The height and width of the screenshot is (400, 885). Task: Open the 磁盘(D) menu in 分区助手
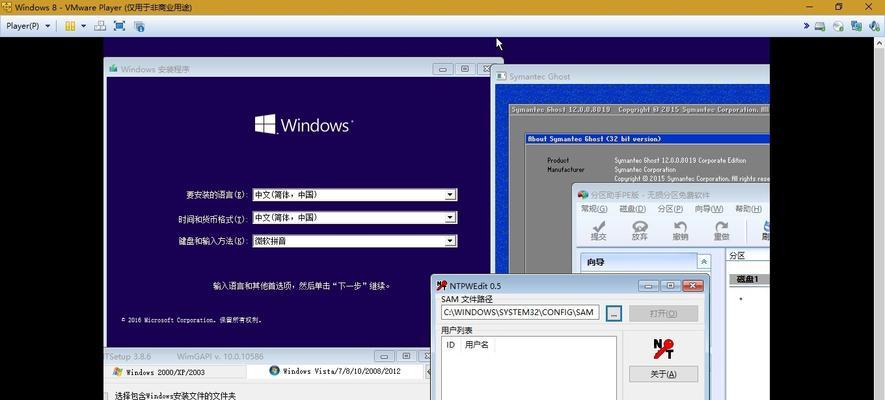point(632,209)
